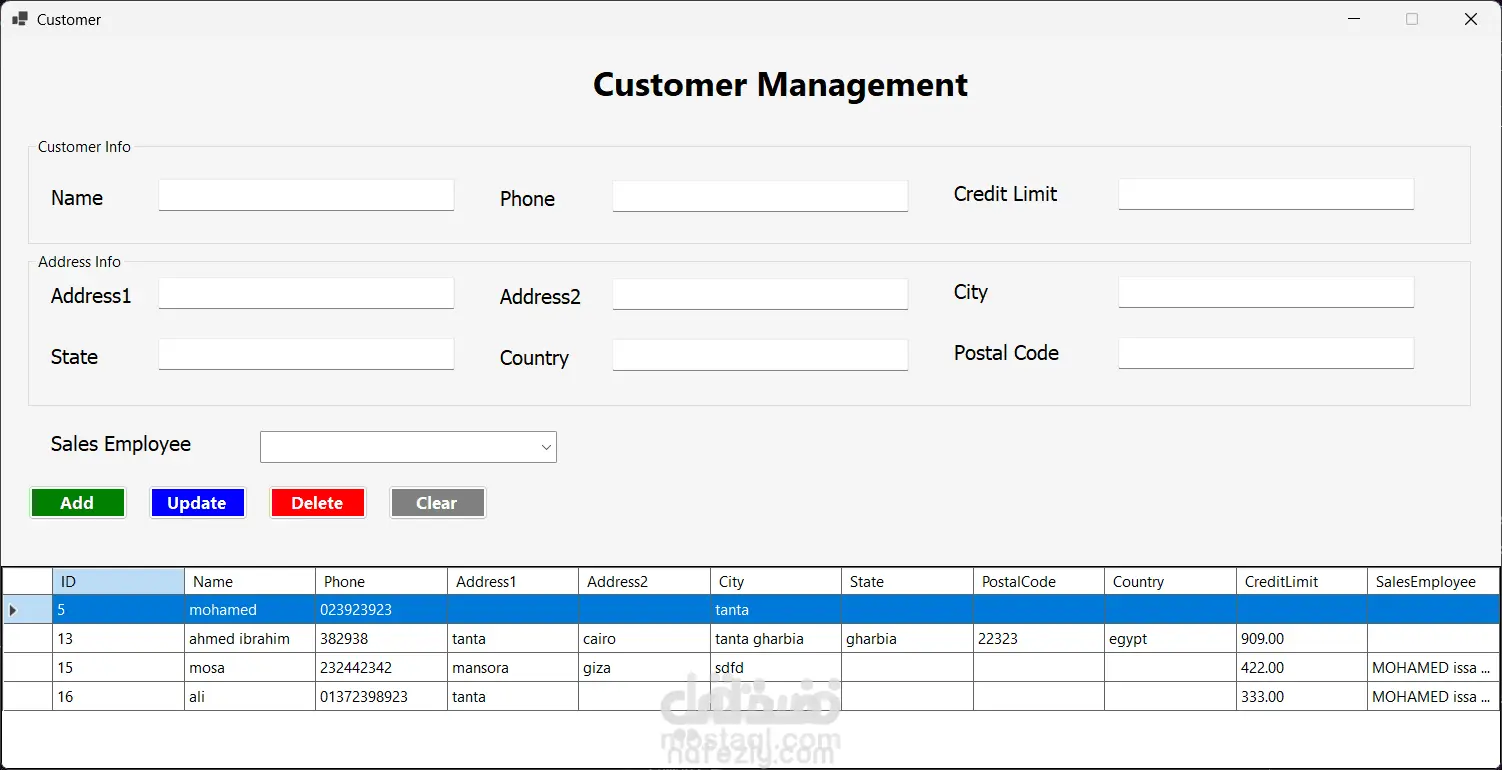The width and height of the screenshot is (1502, 770).
Task: Click the Country column header
Action: click(x=1170, y=581)
